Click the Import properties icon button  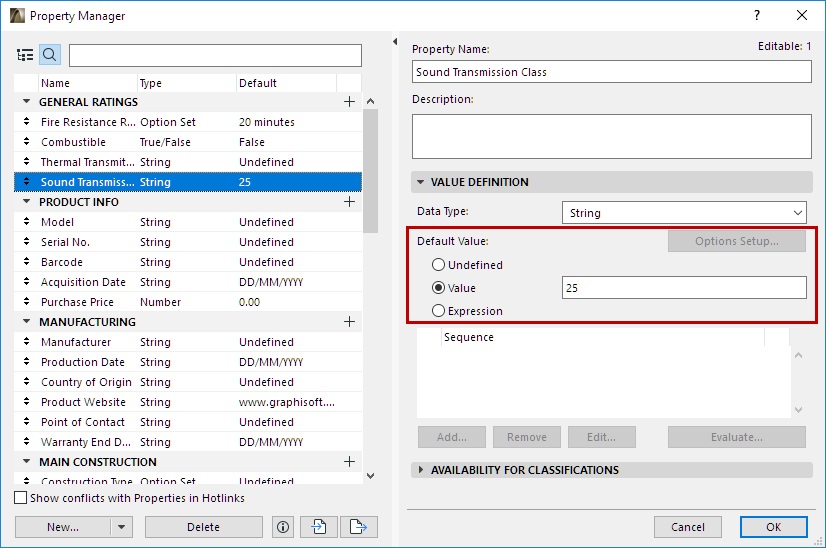point(318,527)
